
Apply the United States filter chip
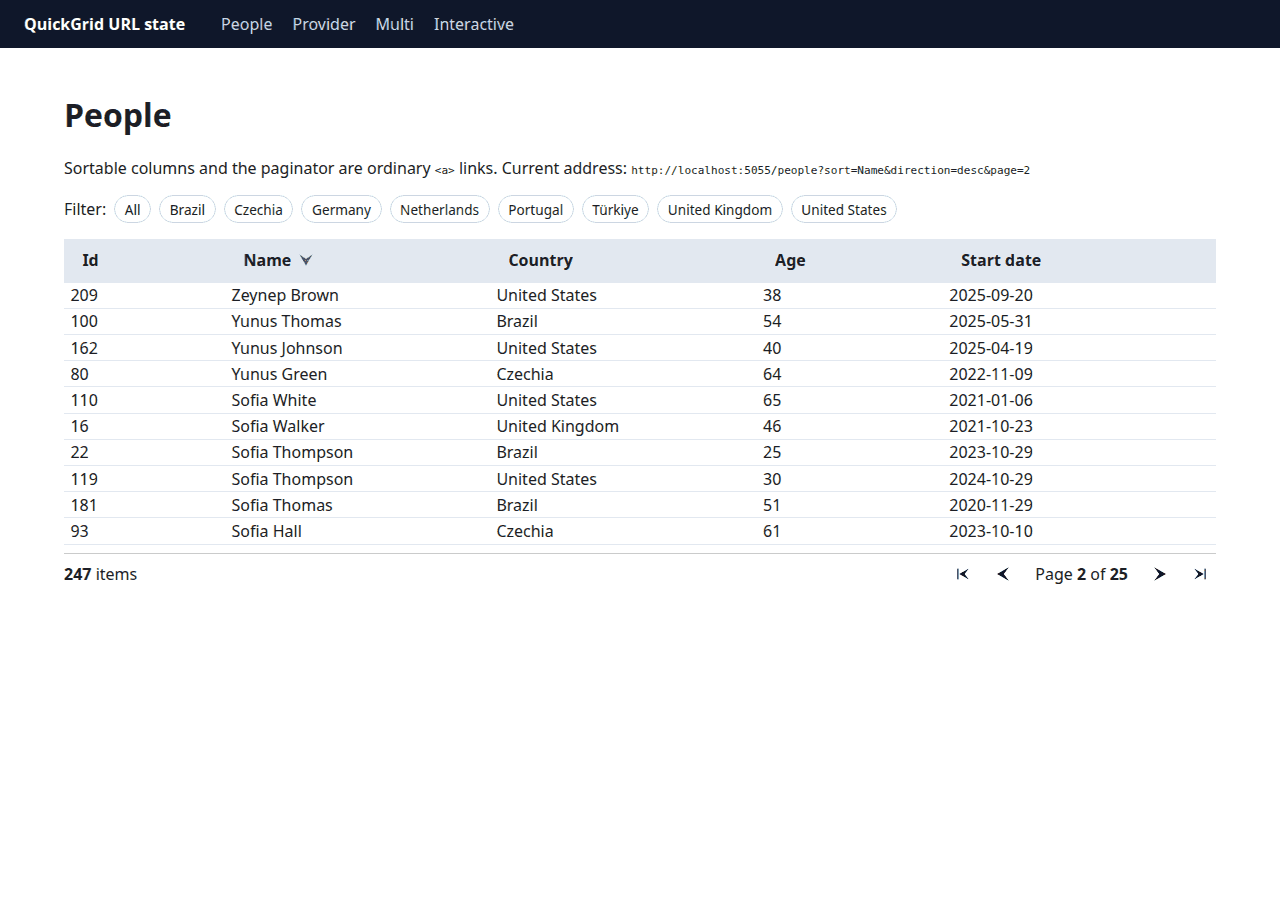pos(844,209)
